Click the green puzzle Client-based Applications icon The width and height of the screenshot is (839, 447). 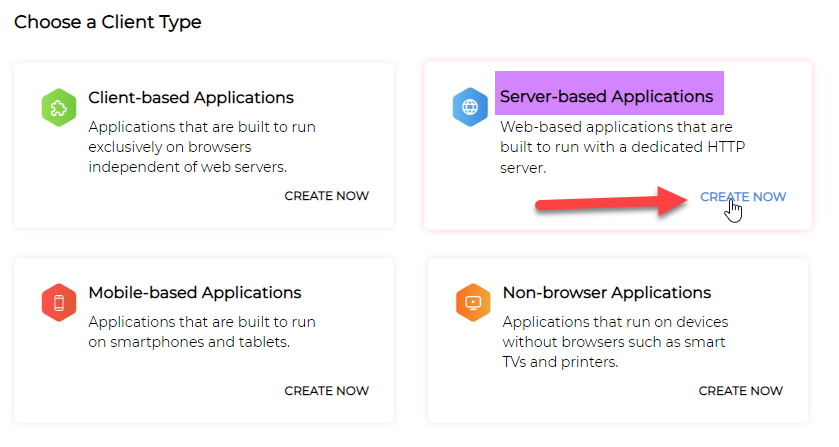(59, 108)
